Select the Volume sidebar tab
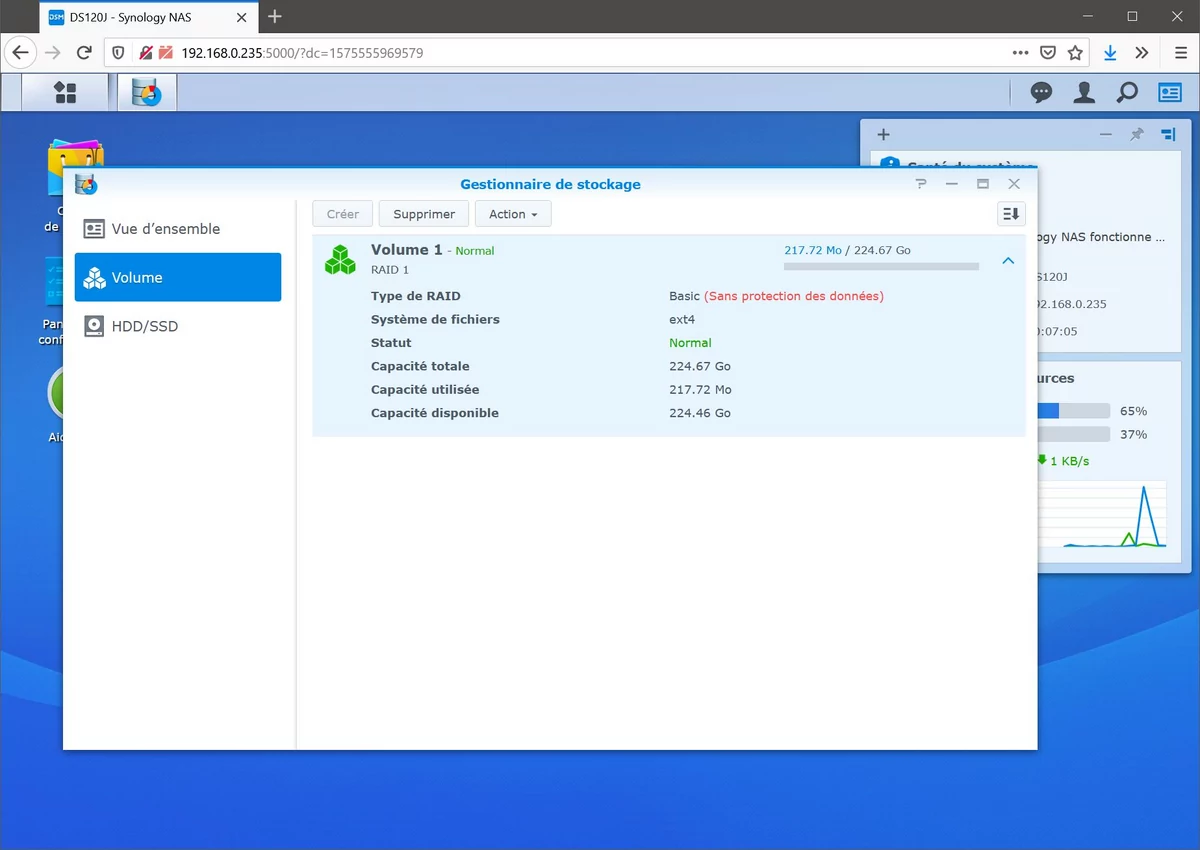This screenshot has width=1200, height=850. (178, 278)
